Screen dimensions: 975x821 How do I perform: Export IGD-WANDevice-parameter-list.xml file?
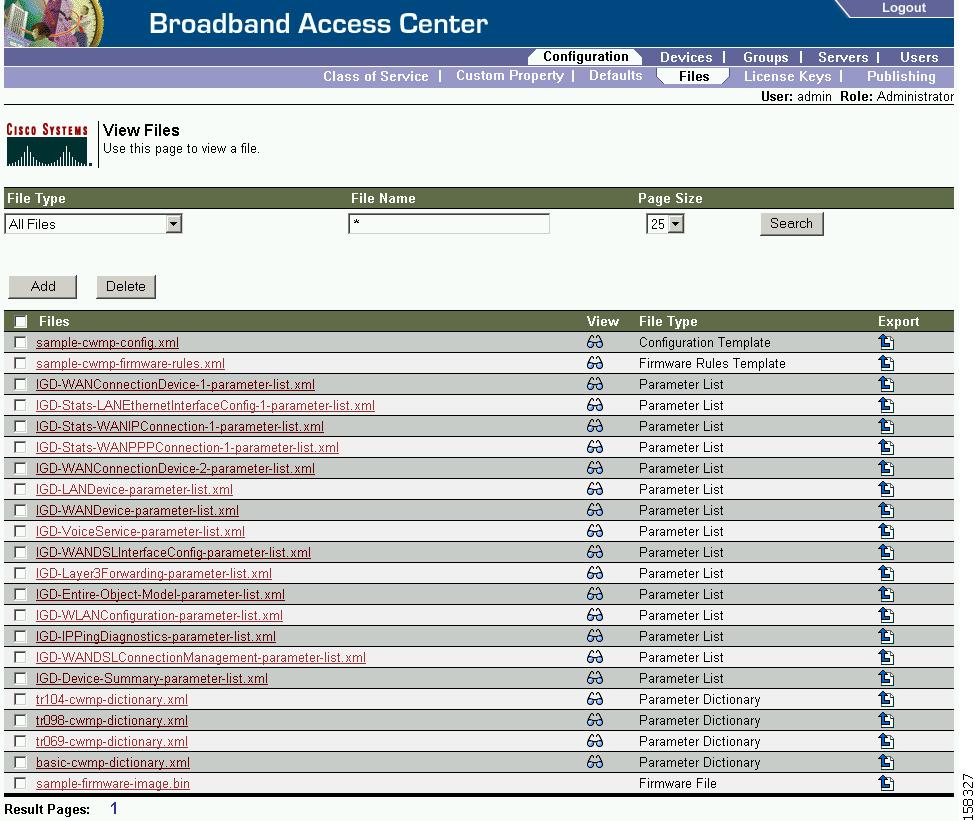[x=886, y=510]
